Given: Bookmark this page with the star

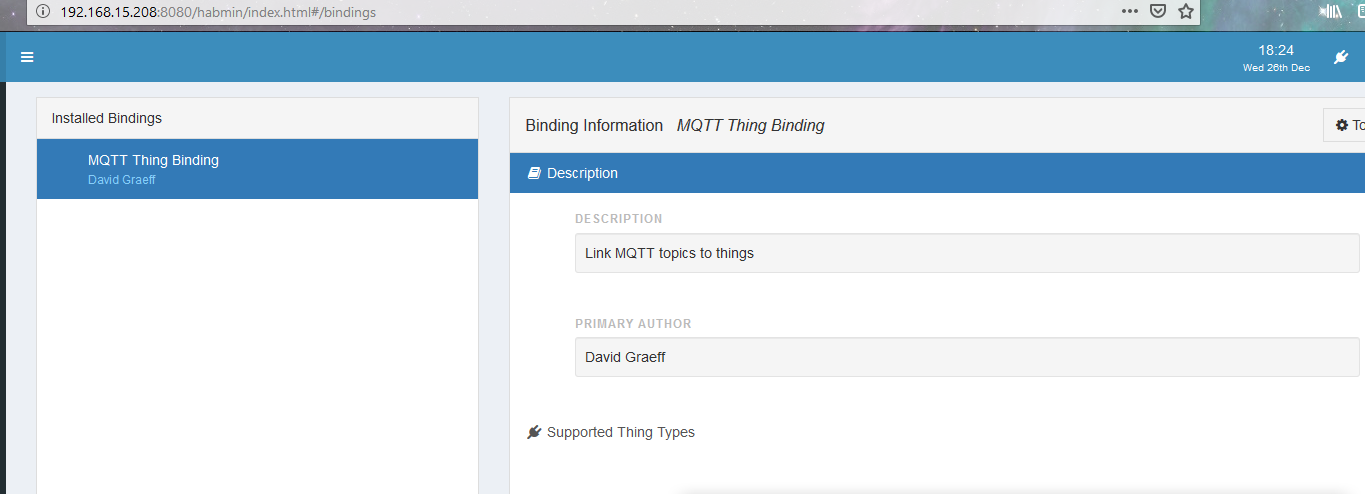Looking at the screenshot, I should click(x=1185, y=12).
